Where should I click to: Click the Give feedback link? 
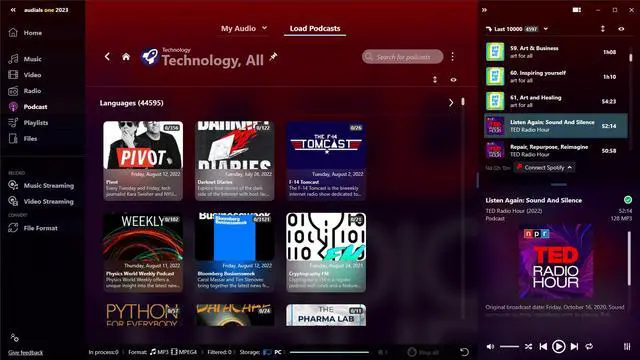25,352
